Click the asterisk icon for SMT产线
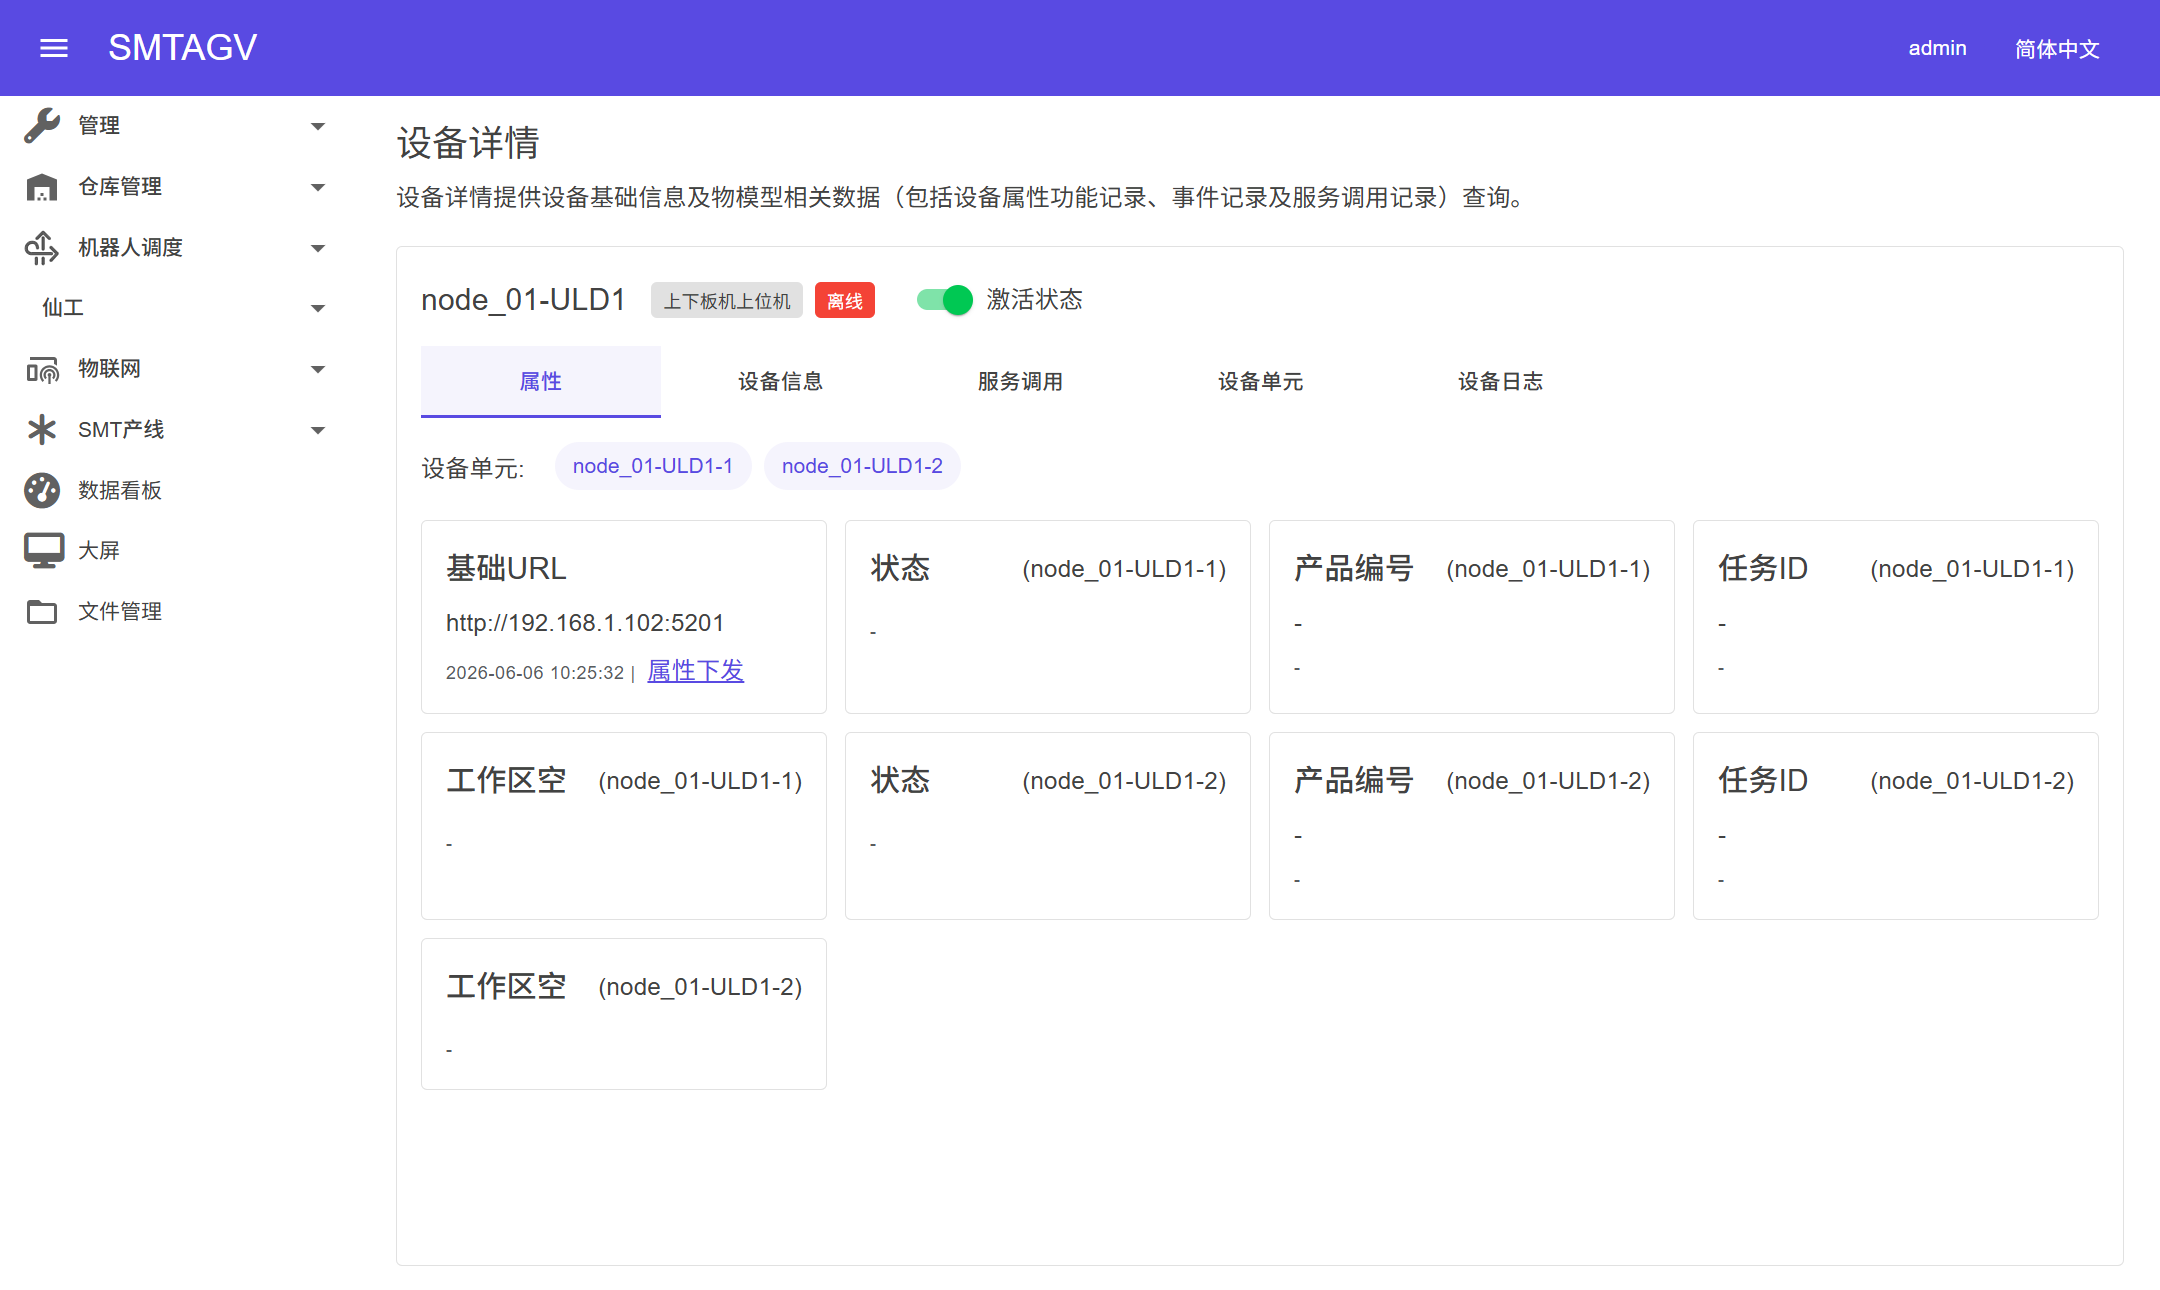 42,430
